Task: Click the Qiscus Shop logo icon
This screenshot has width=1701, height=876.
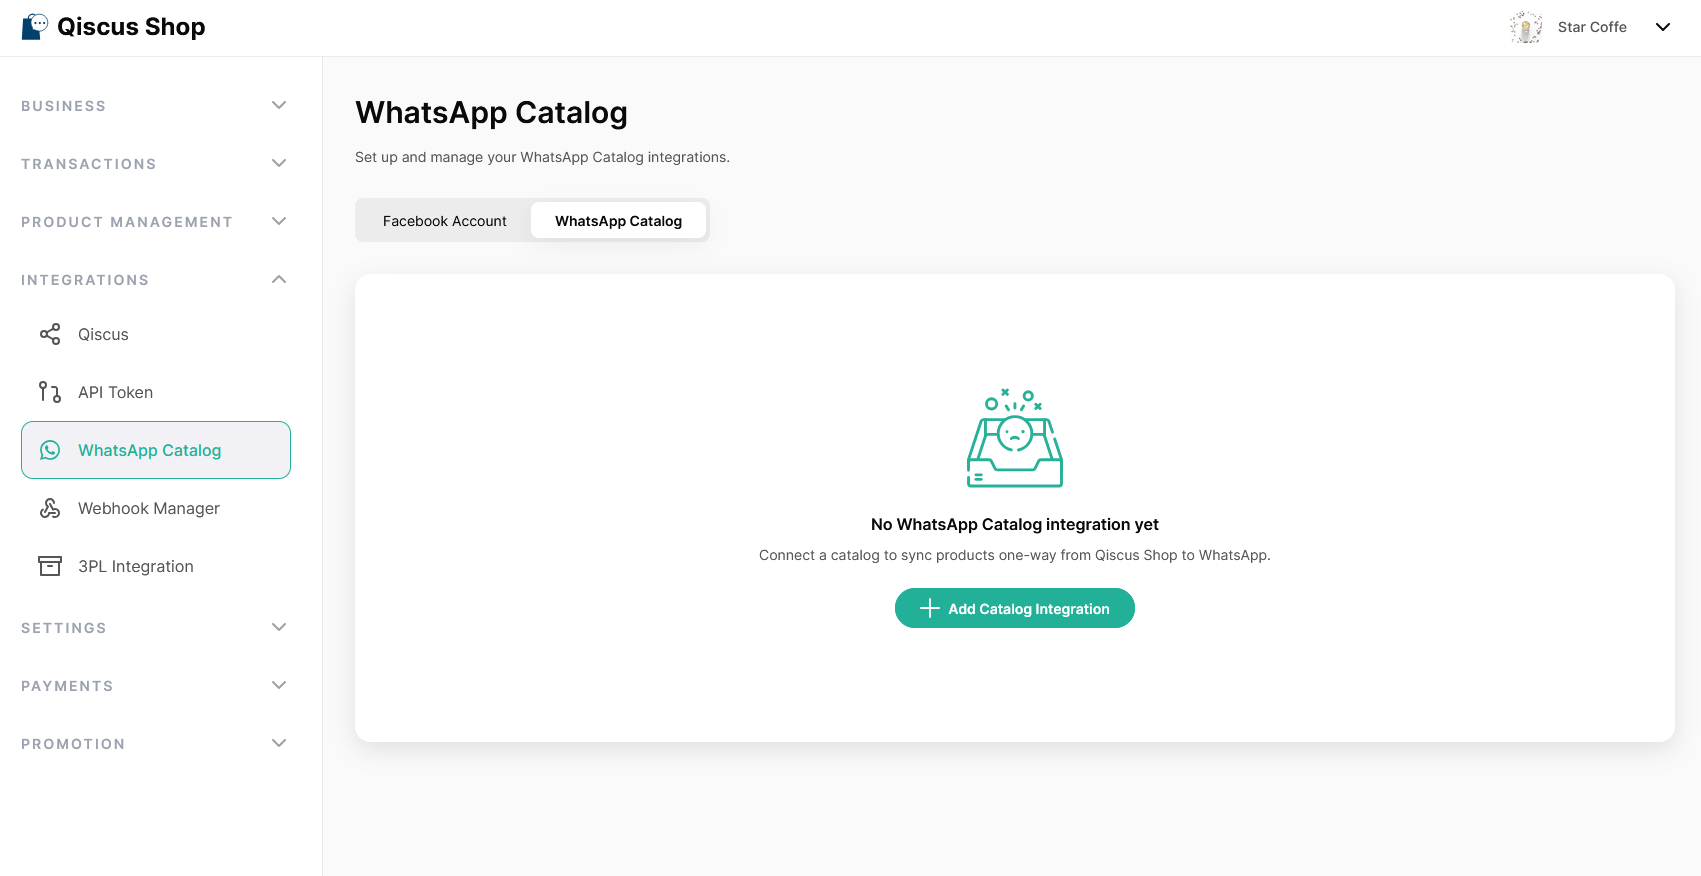Action: (34, 27)
